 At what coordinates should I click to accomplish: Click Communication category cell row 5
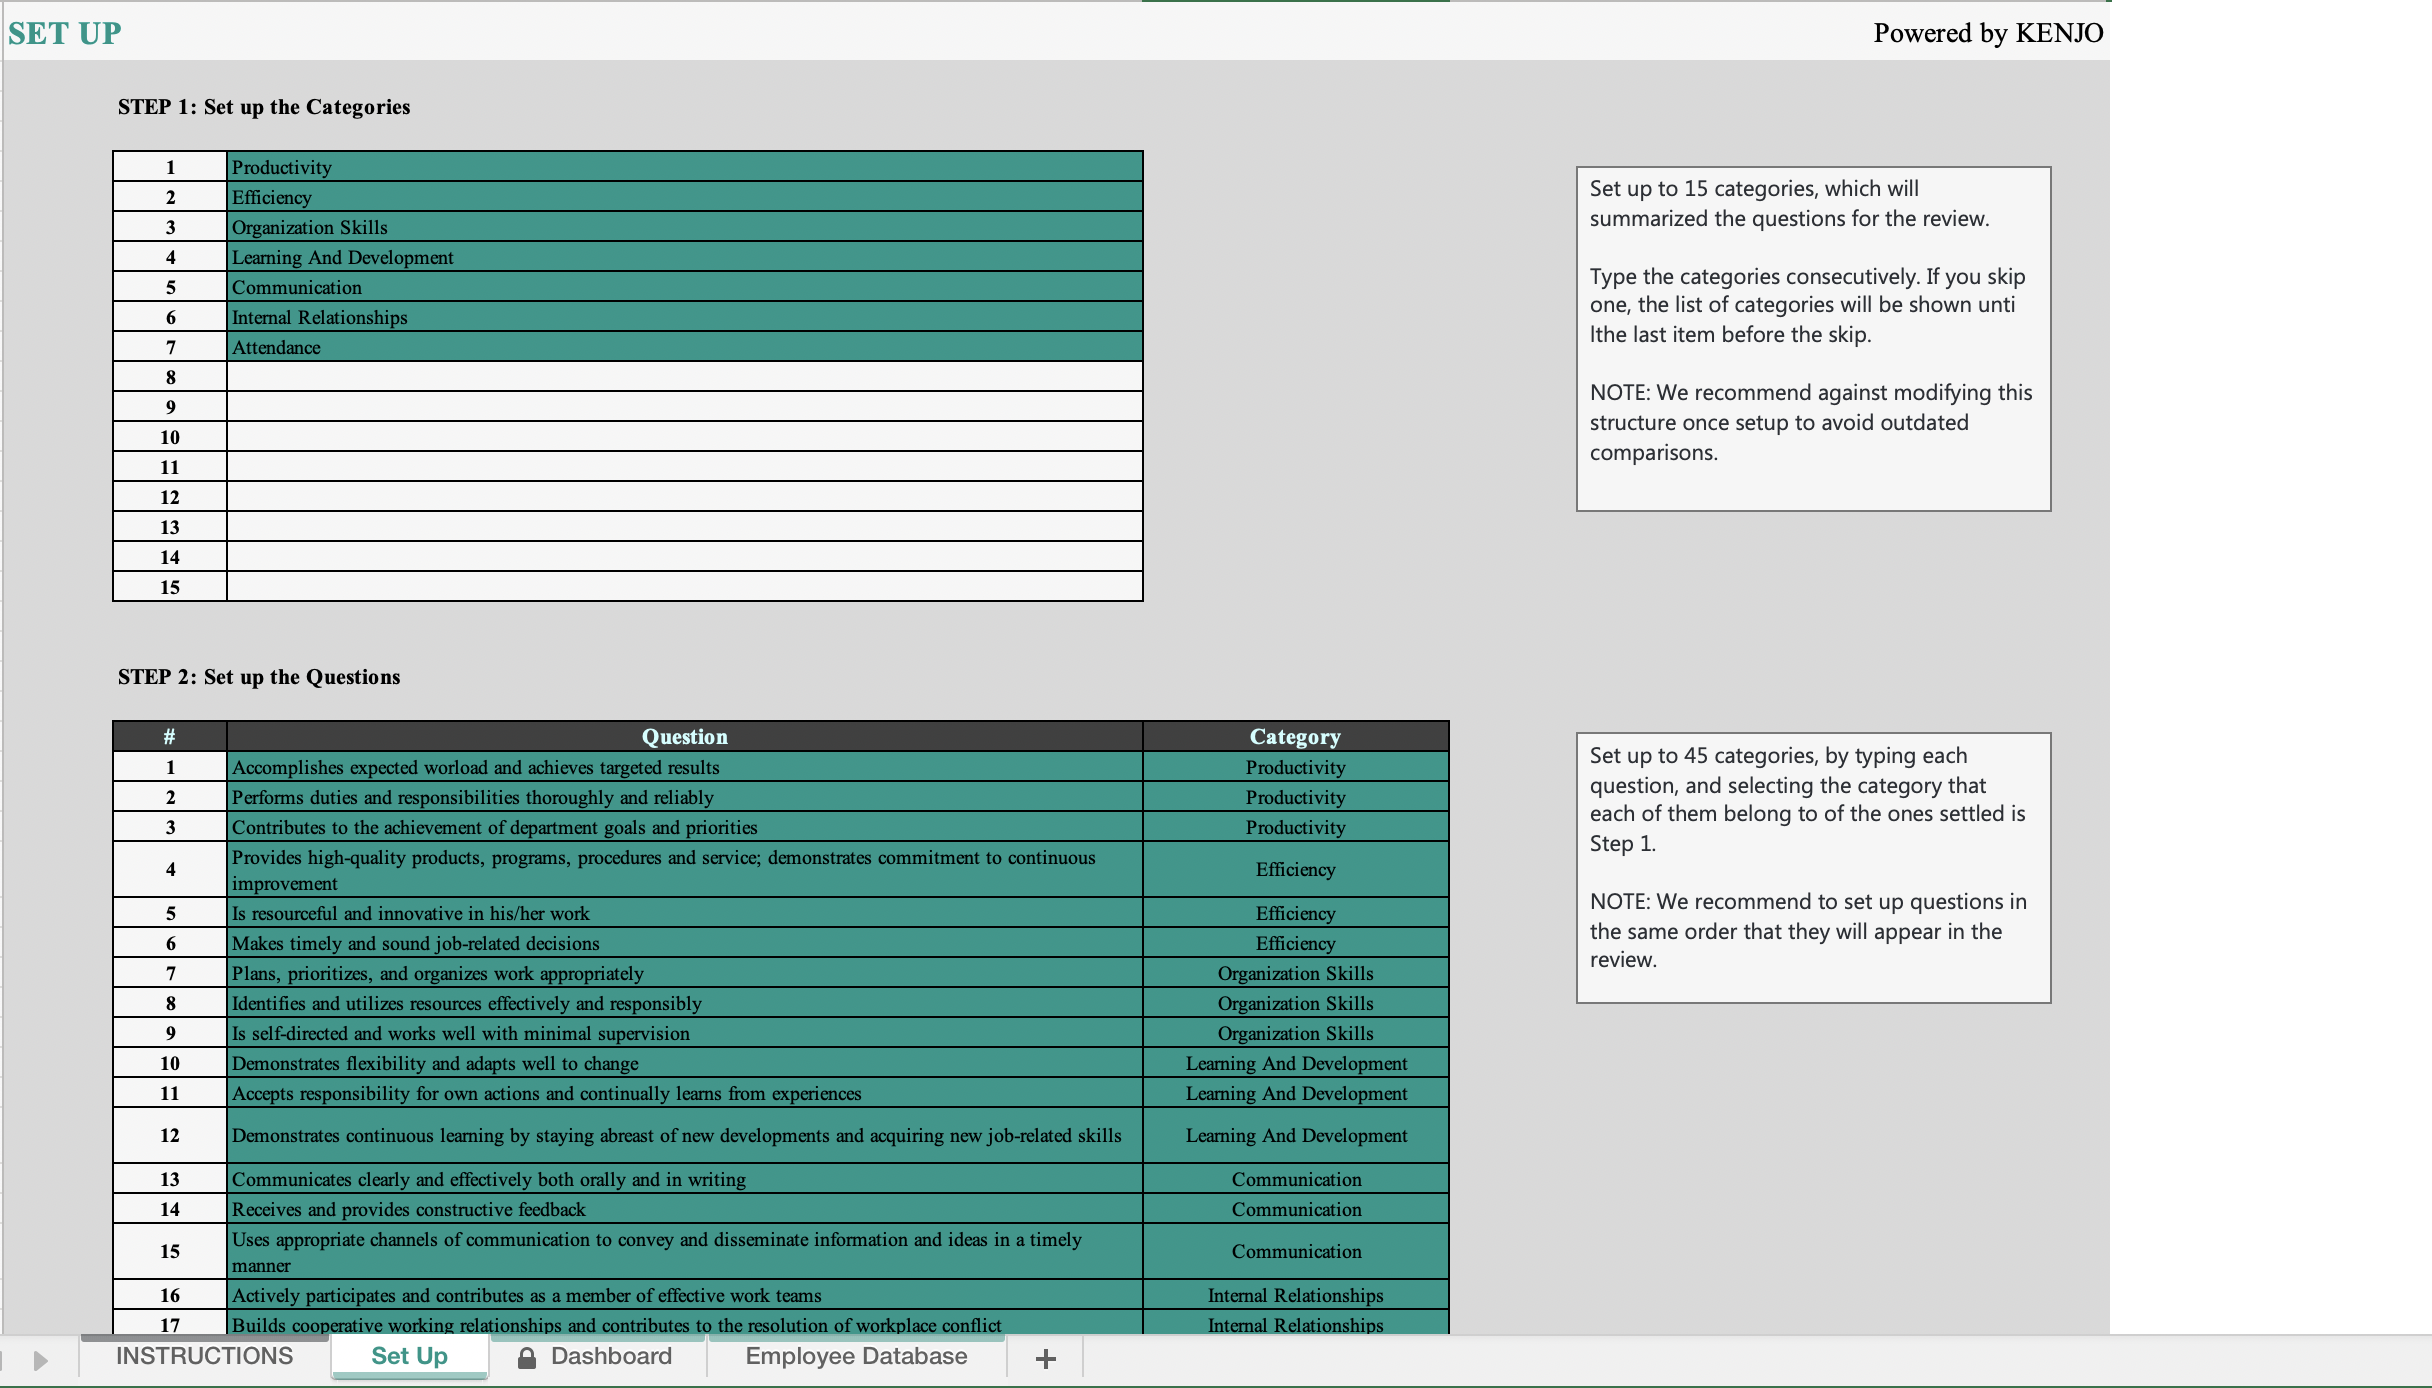click(x=683, y=286)
